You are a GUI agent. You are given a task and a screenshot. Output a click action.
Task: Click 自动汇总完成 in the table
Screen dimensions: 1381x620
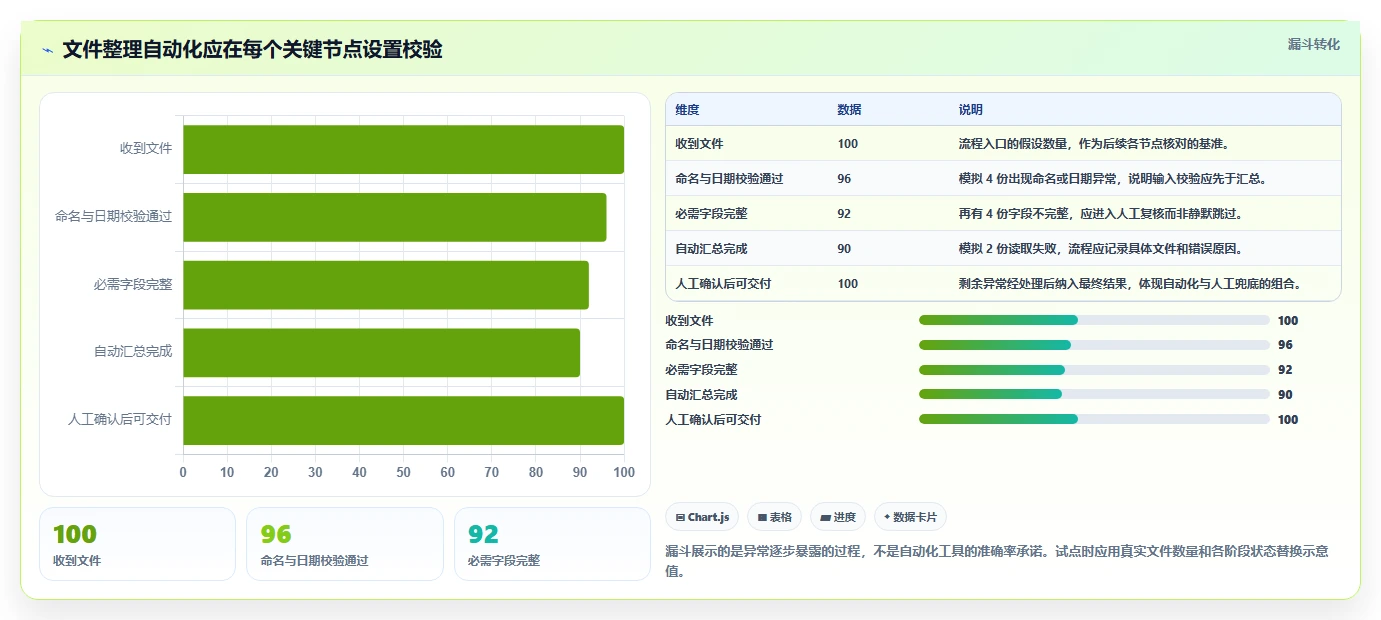pyautogui.click(x=711, y=248)
